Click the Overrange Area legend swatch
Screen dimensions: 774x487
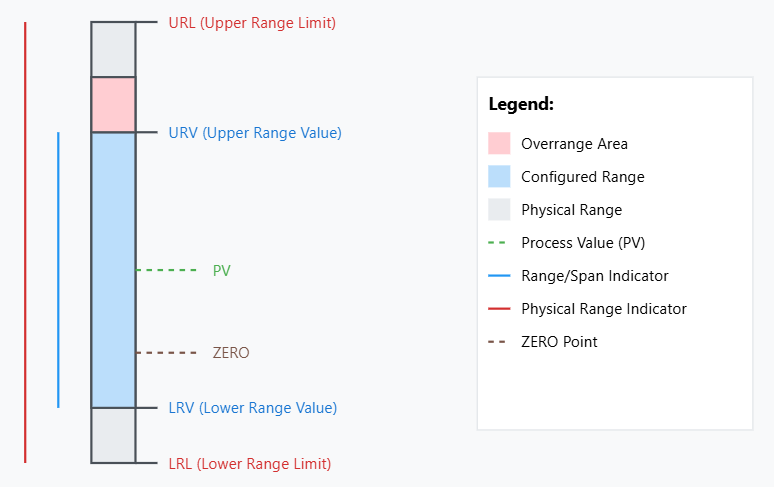coord(499,143)
